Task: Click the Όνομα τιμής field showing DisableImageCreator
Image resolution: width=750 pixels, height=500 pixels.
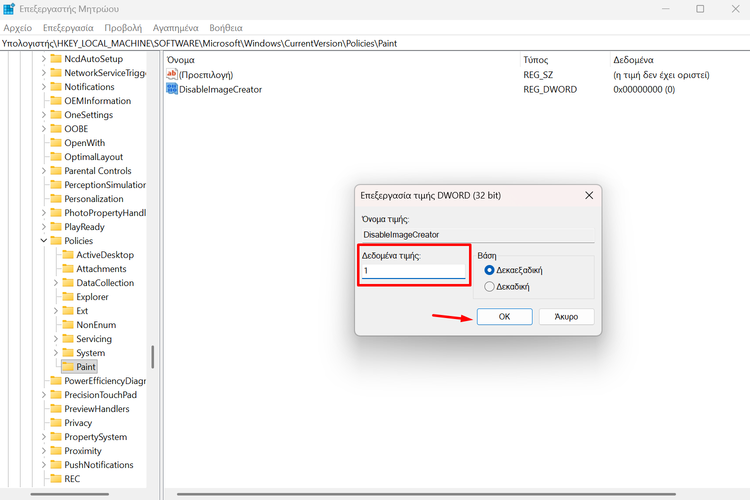Action: click(x=478, y=234)
